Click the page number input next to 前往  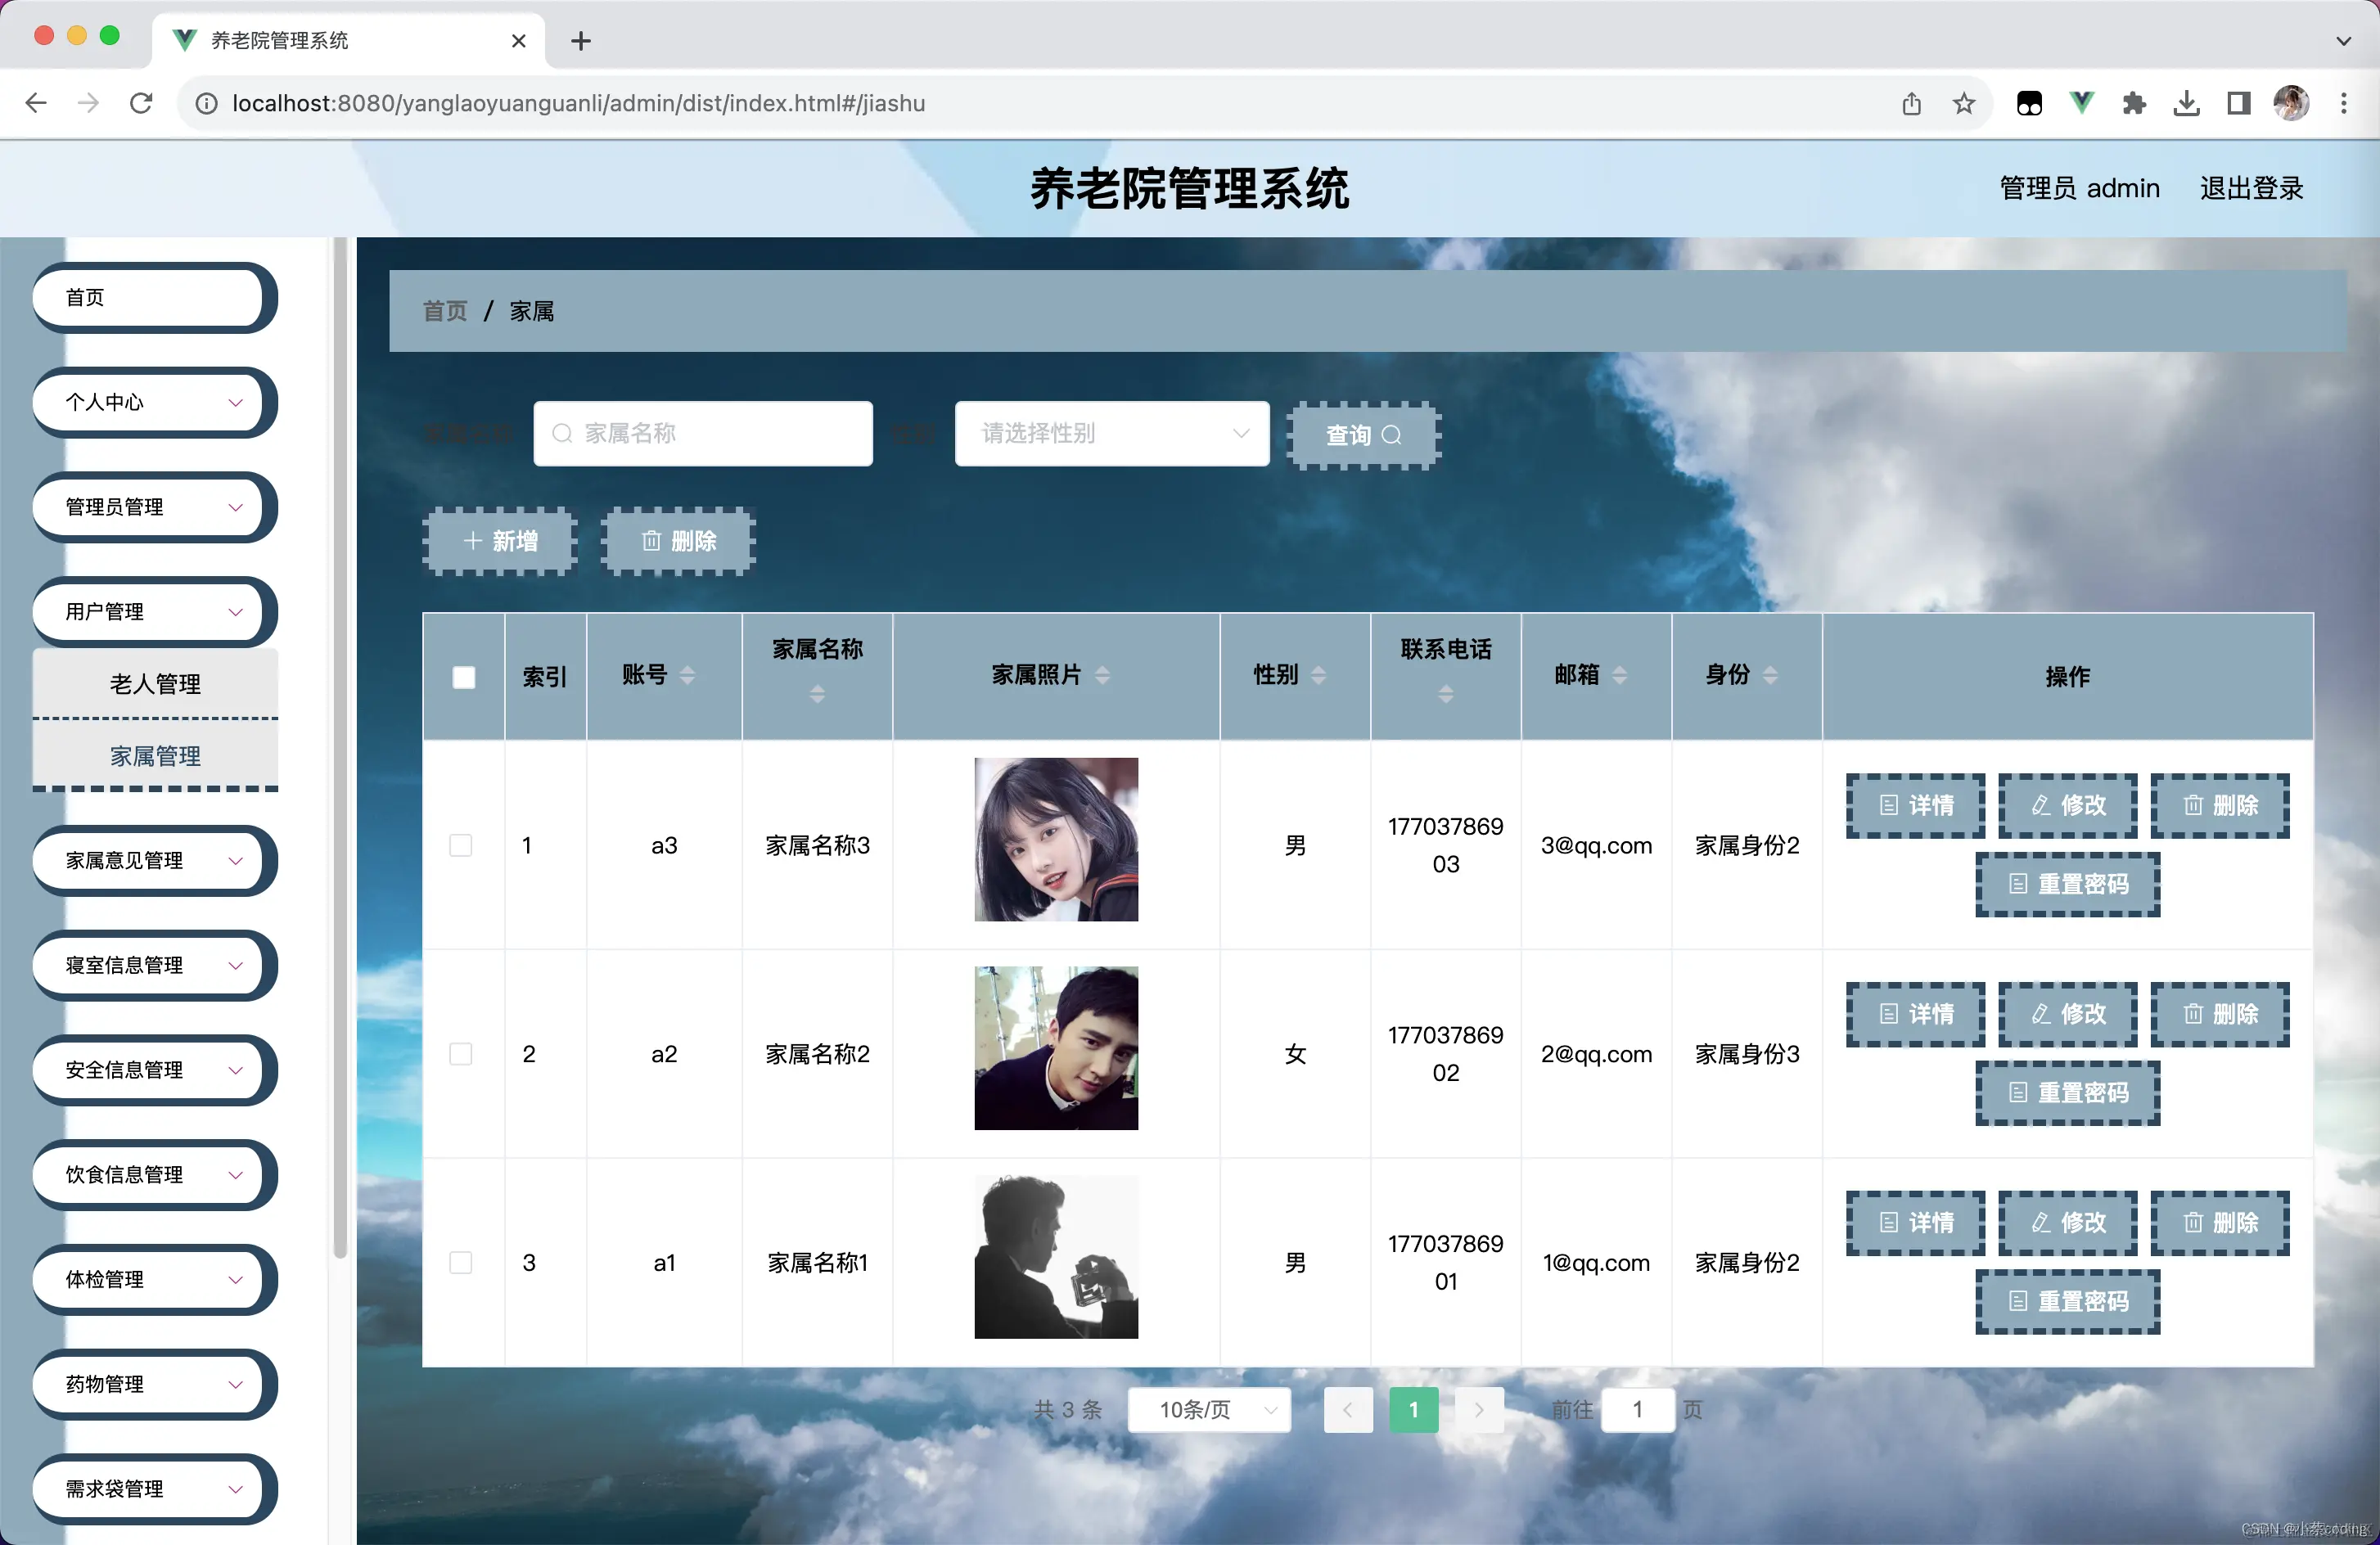pos(1637,1410)
